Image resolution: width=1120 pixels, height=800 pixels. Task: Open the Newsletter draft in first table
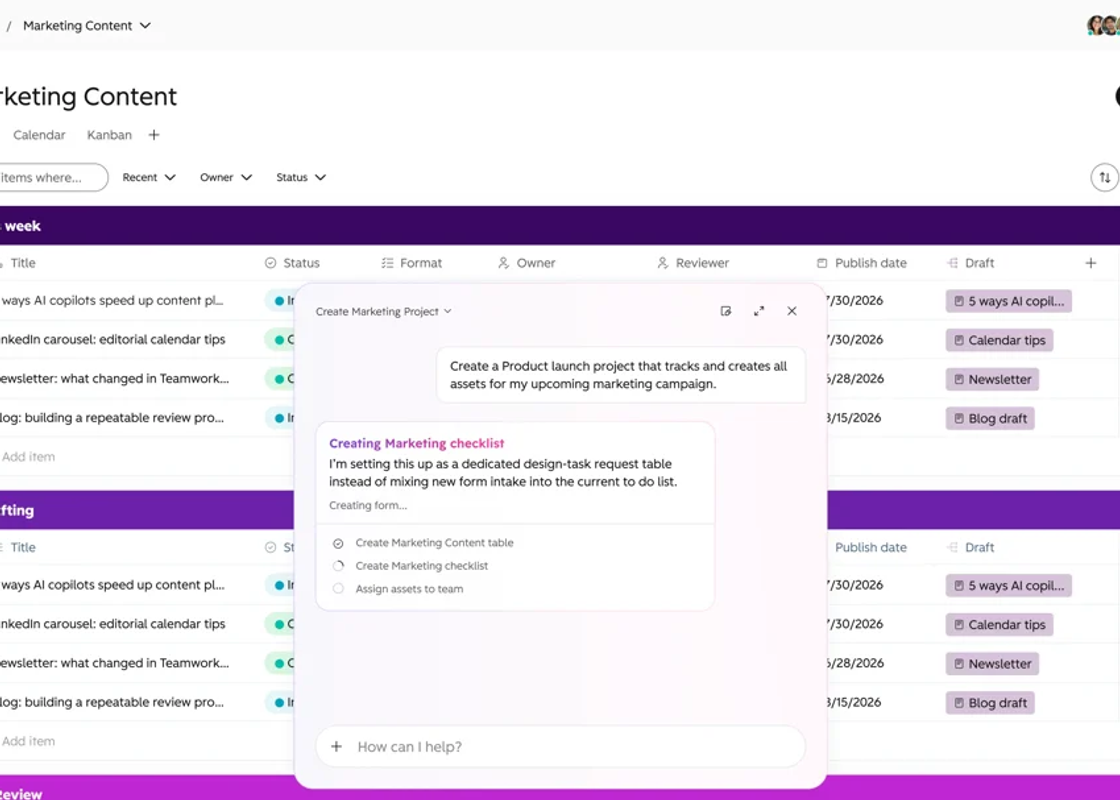pos(992,379)
